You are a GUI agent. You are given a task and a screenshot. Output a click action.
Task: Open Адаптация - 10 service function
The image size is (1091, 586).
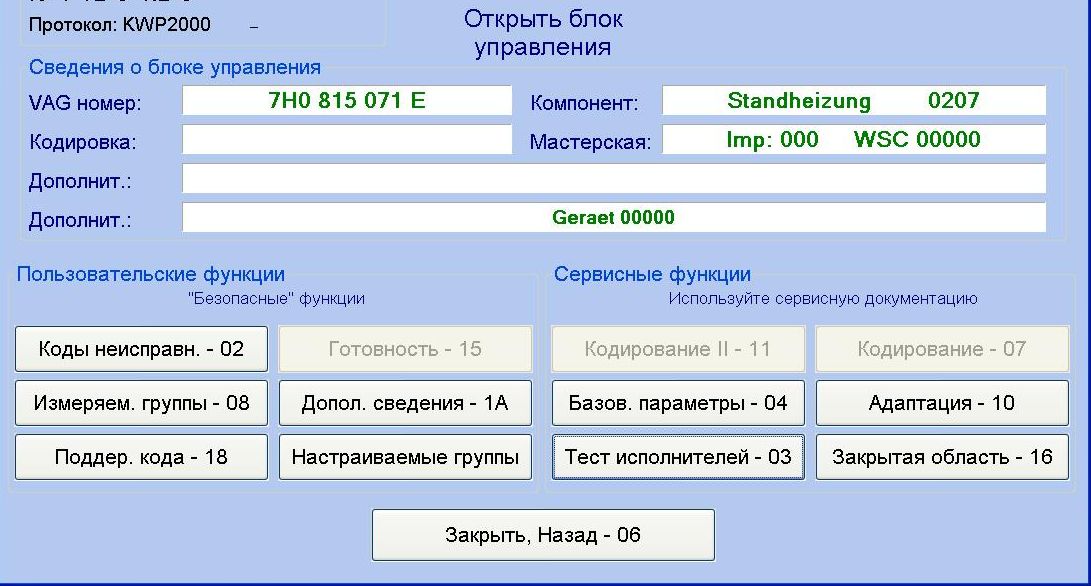point(941,403)
